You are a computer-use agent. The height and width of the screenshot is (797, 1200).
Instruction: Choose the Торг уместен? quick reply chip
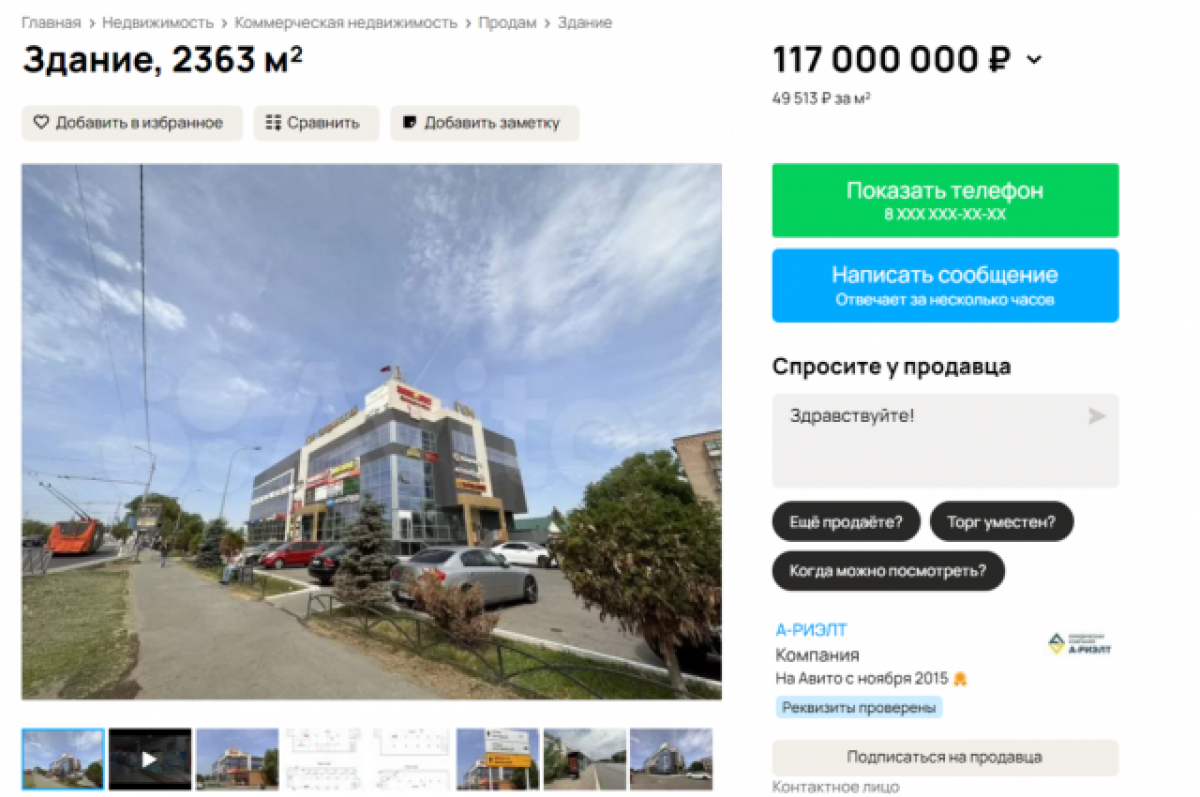[1001, 521]
